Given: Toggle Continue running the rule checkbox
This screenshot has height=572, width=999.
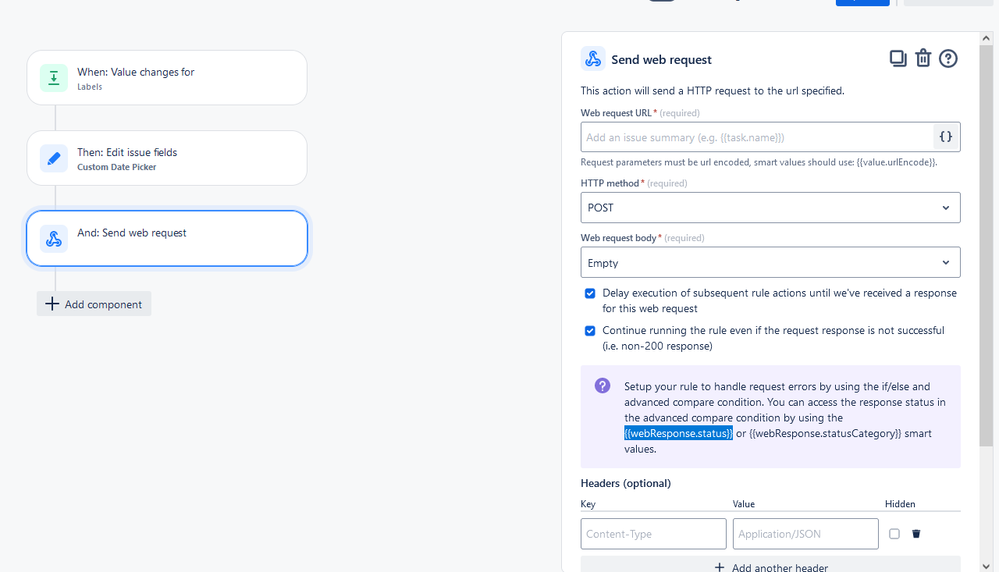Looking at the screenshot, I should point(590,331).
